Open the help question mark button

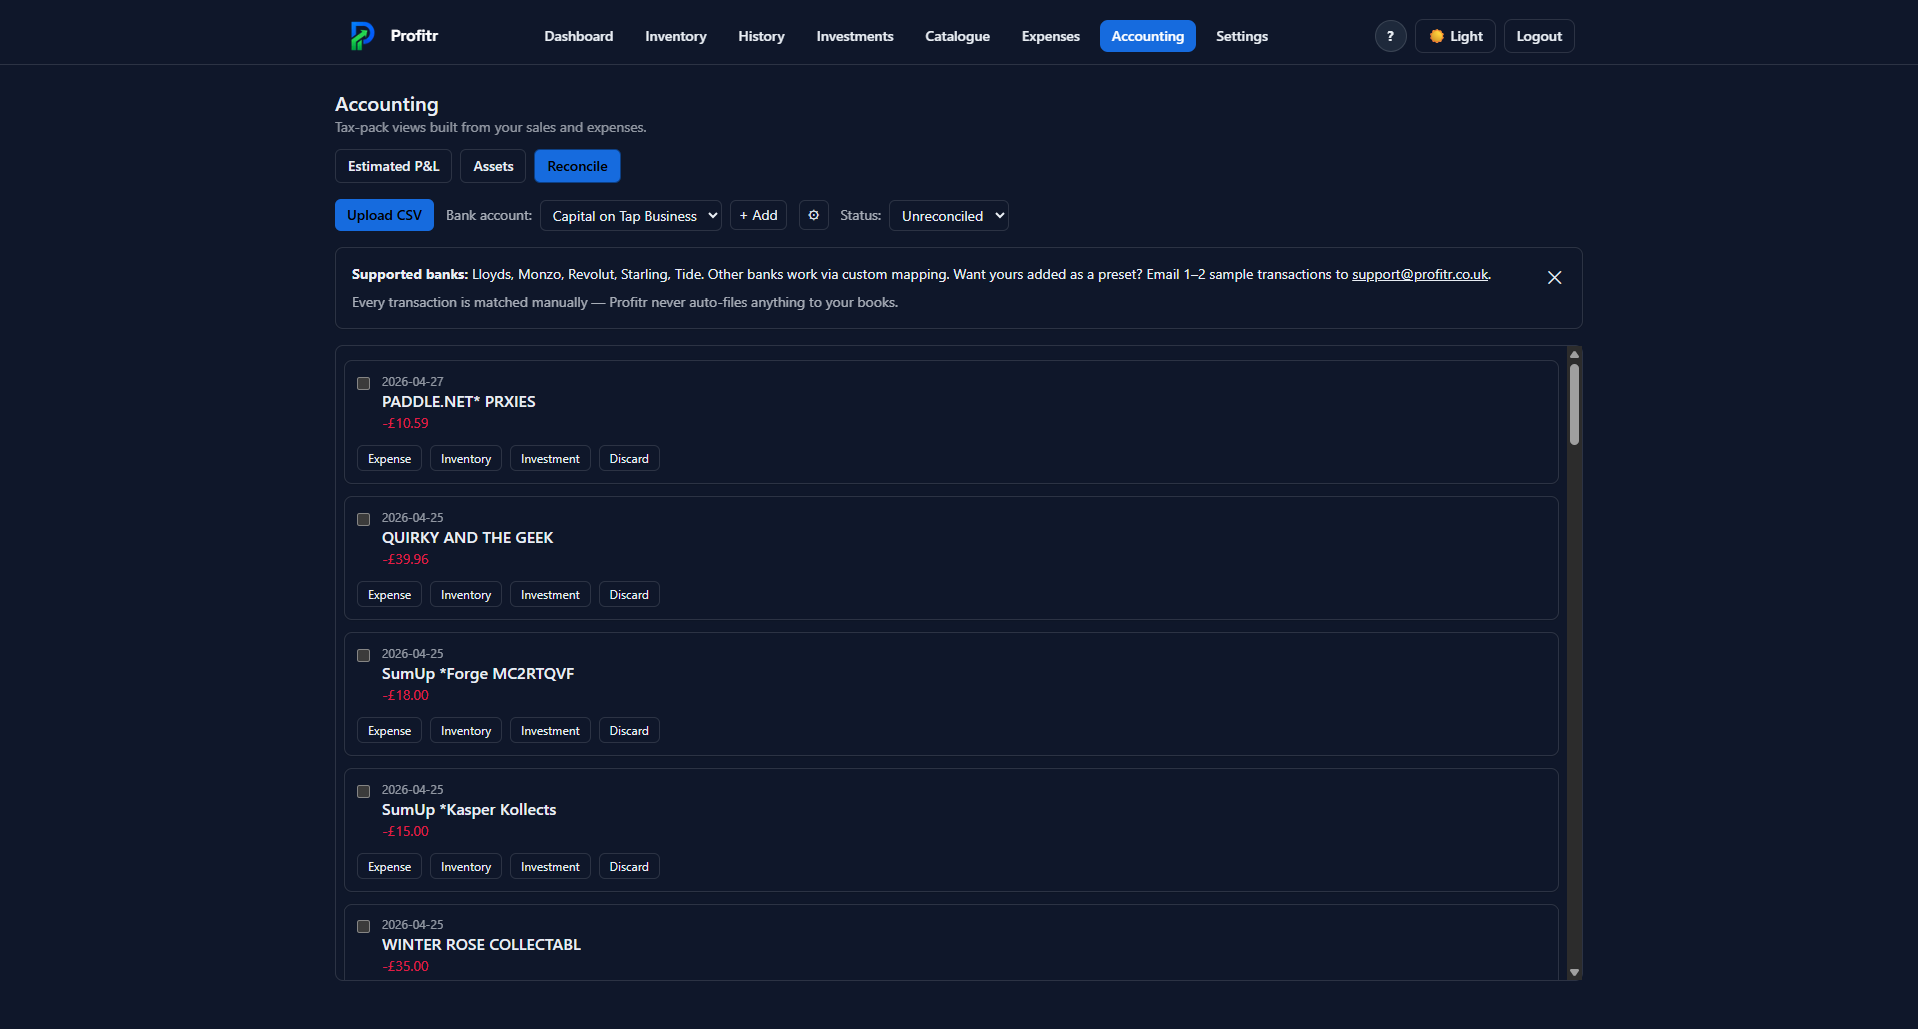1390,36
